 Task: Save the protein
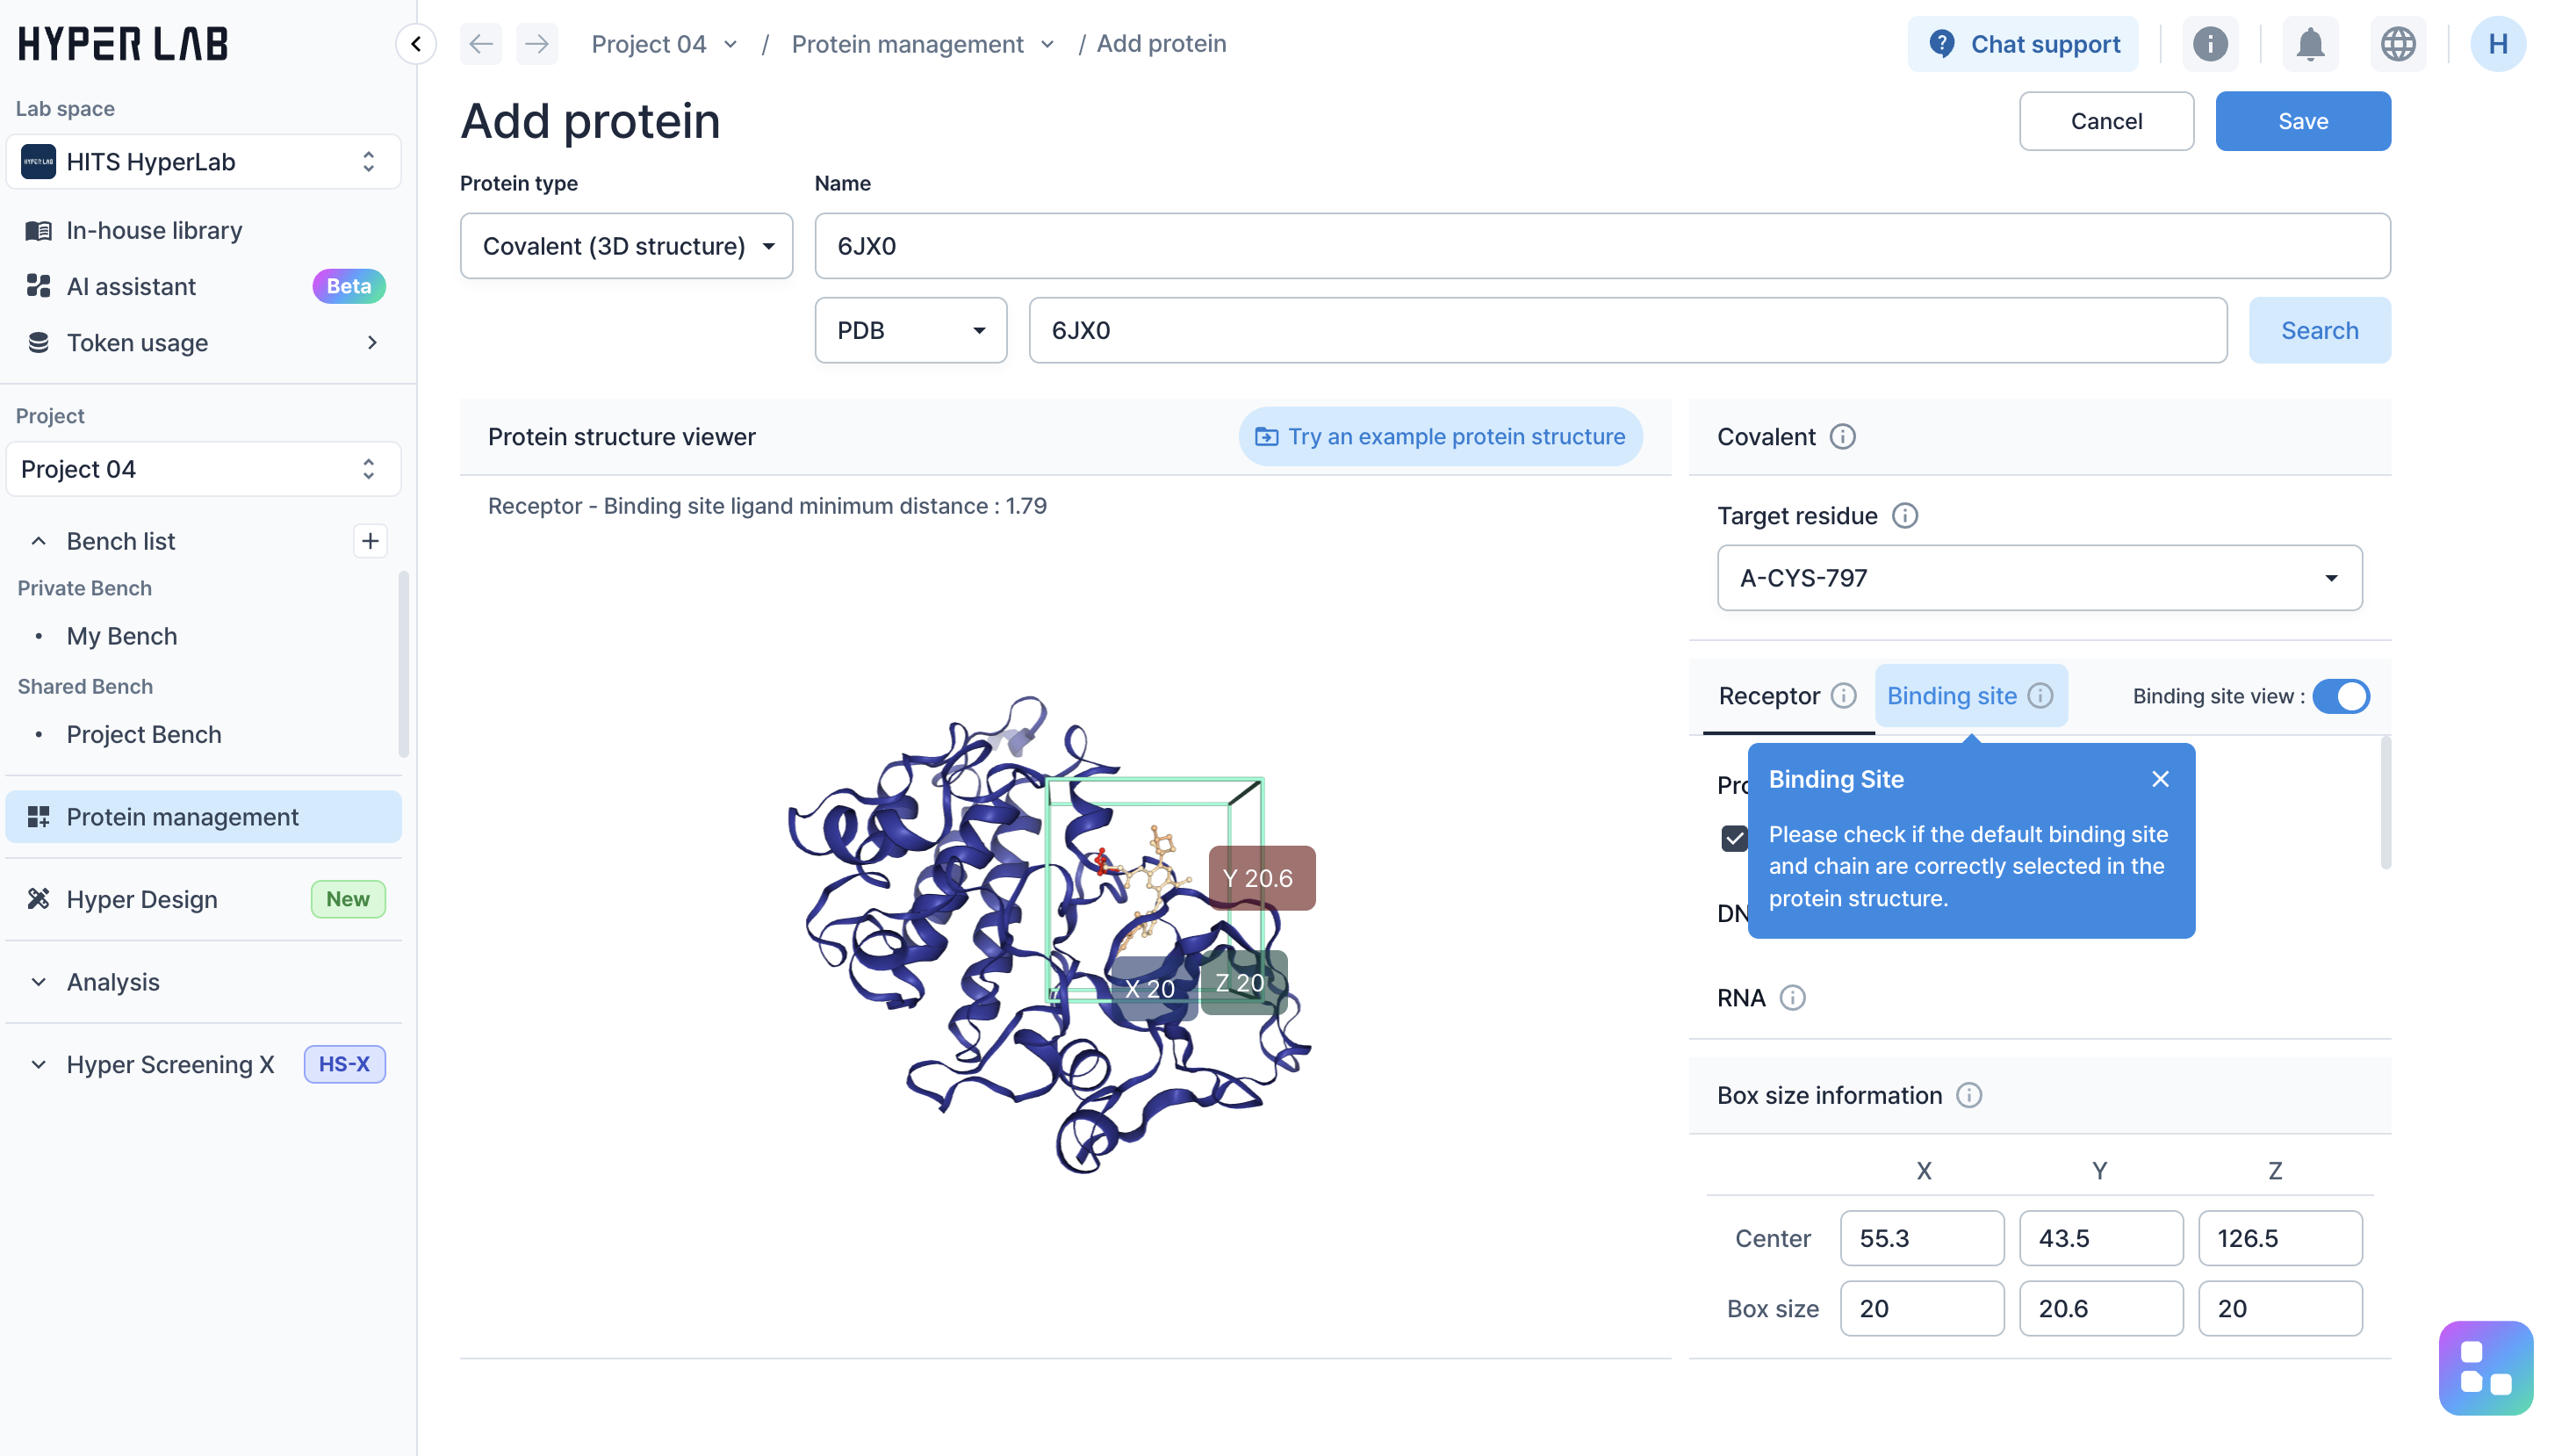click(x=2302, y=121)
